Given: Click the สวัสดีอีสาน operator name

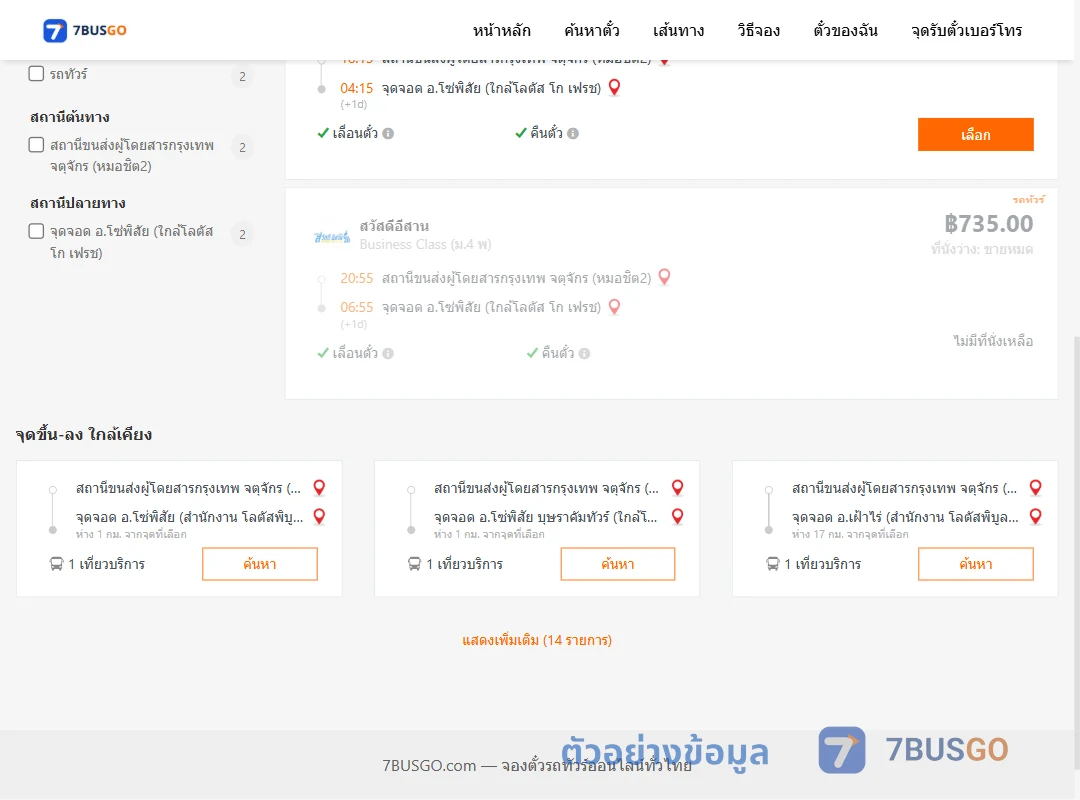Looking at the screenshot, I should (394, 226).
